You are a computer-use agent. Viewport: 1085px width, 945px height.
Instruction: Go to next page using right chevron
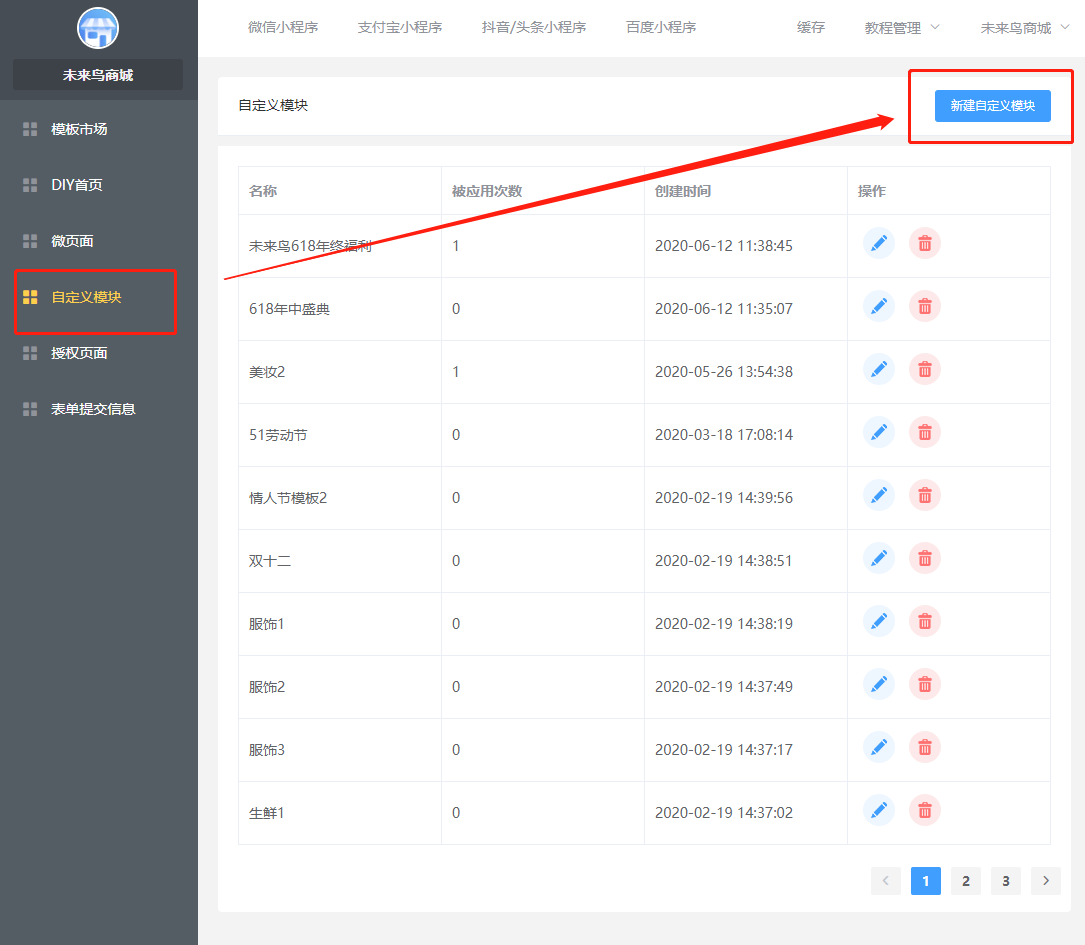coord(1046,881)
